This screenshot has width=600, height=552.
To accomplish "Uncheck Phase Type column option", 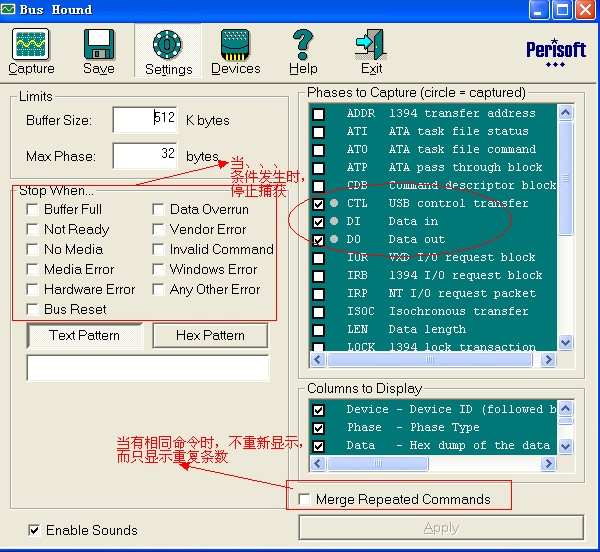I will (x=318, y=428).
